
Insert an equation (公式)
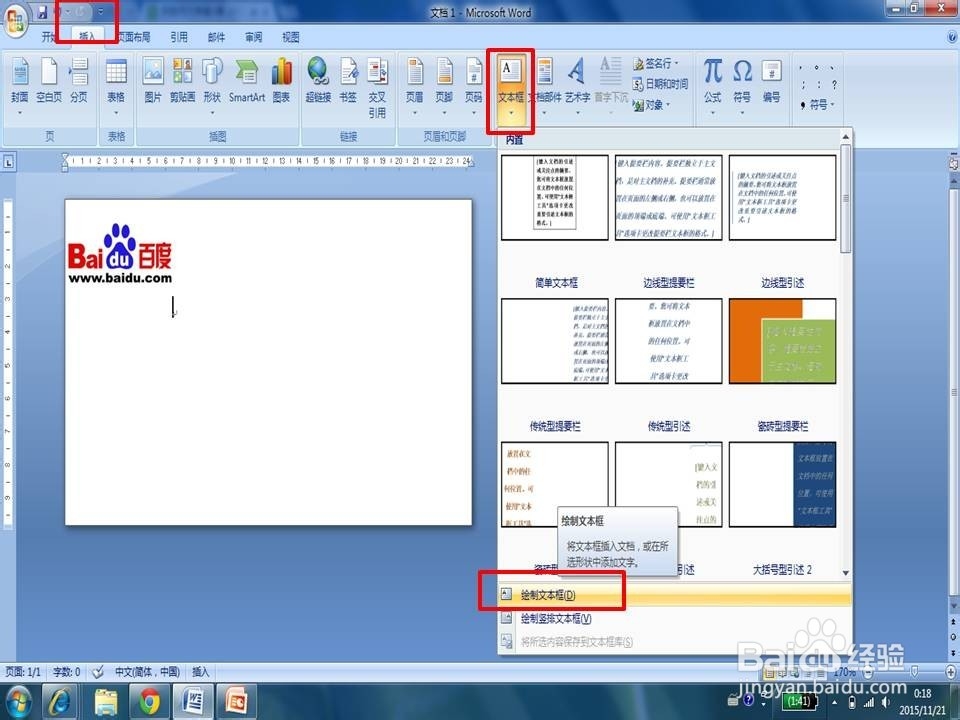click(x=712, y=86)
